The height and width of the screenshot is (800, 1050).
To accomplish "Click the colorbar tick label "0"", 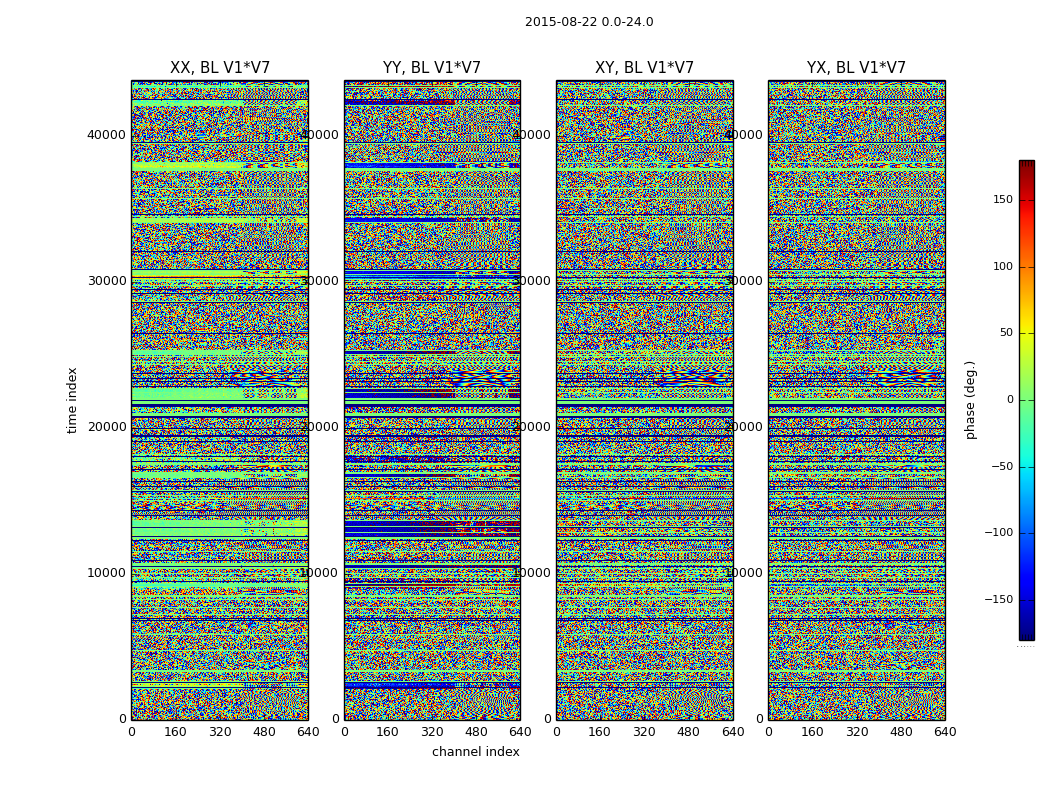I will click(x=1010, y=400).
